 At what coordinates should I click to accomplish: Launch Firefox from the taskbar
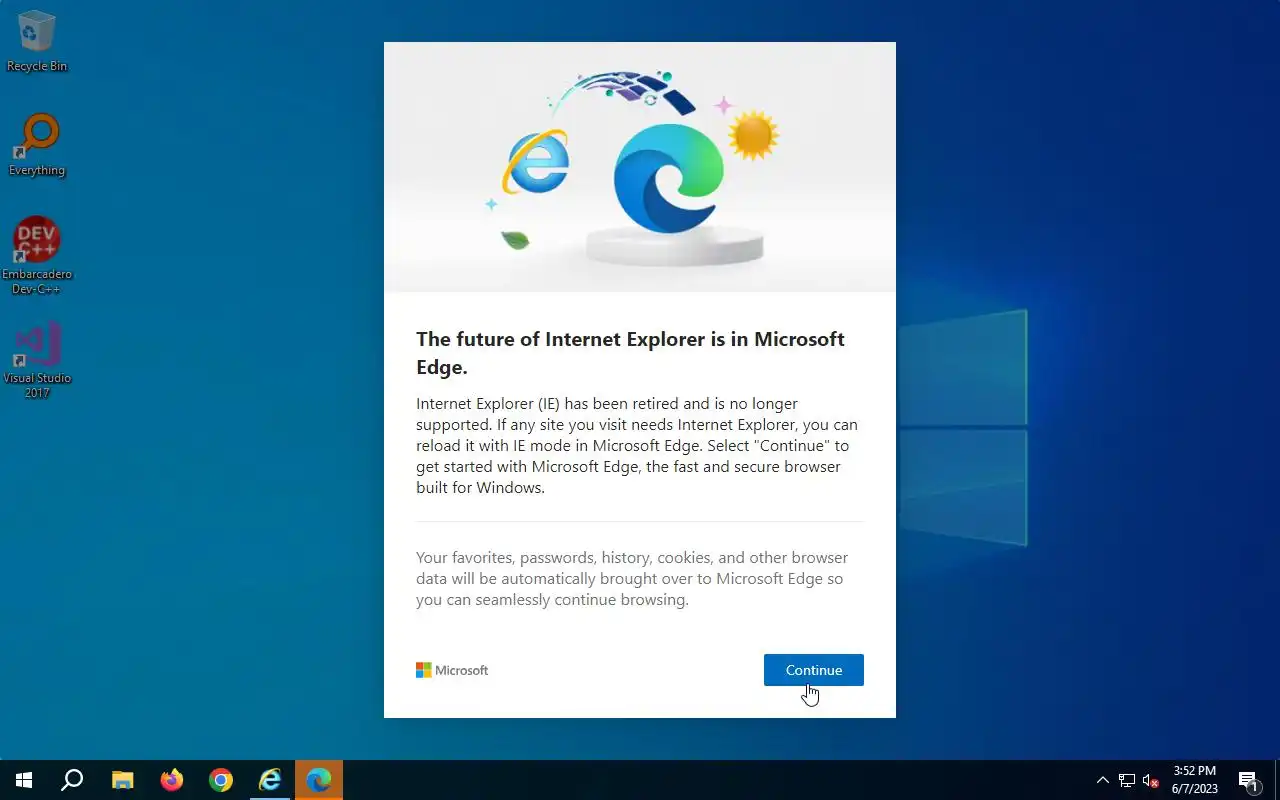(171, 780)
